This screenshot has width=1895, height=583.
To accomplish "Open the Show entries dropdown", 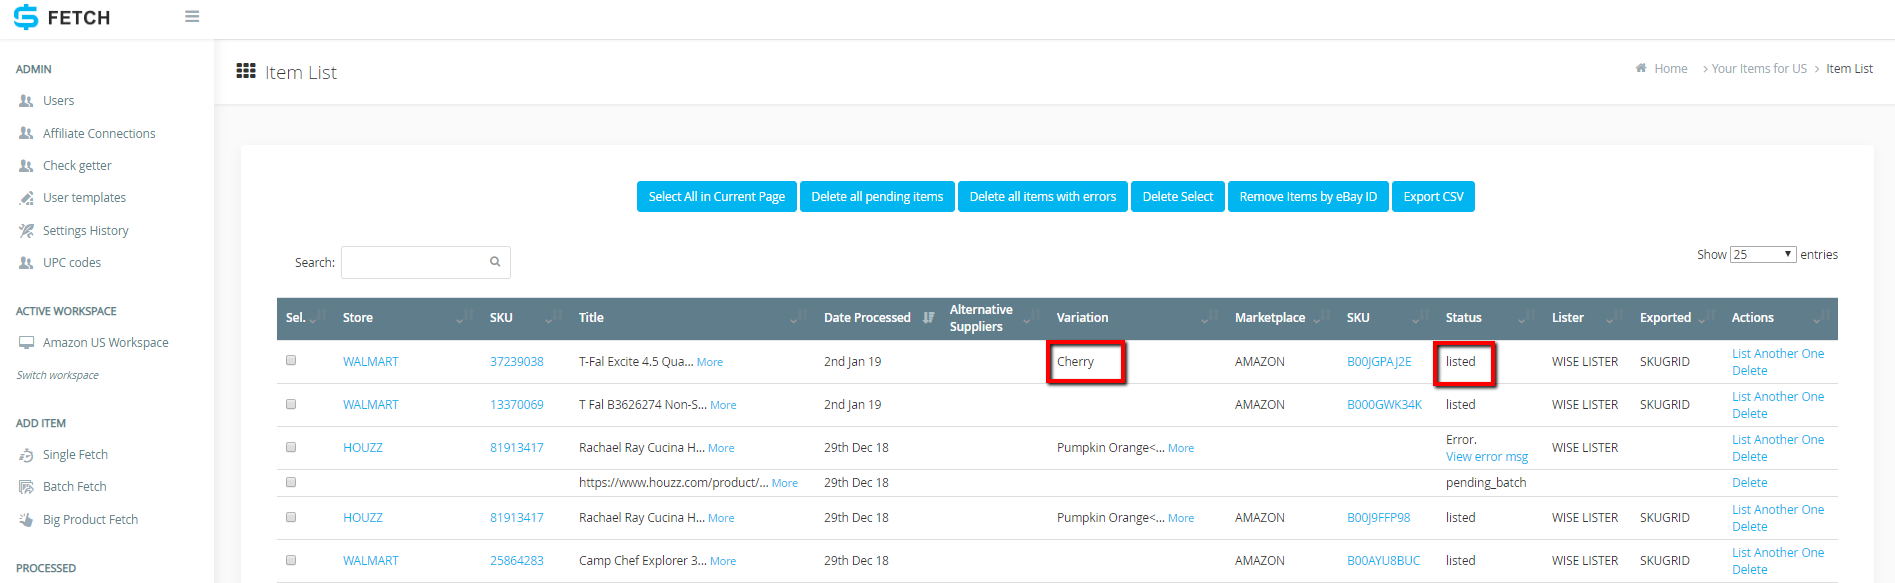I will tap(1763, 254).
